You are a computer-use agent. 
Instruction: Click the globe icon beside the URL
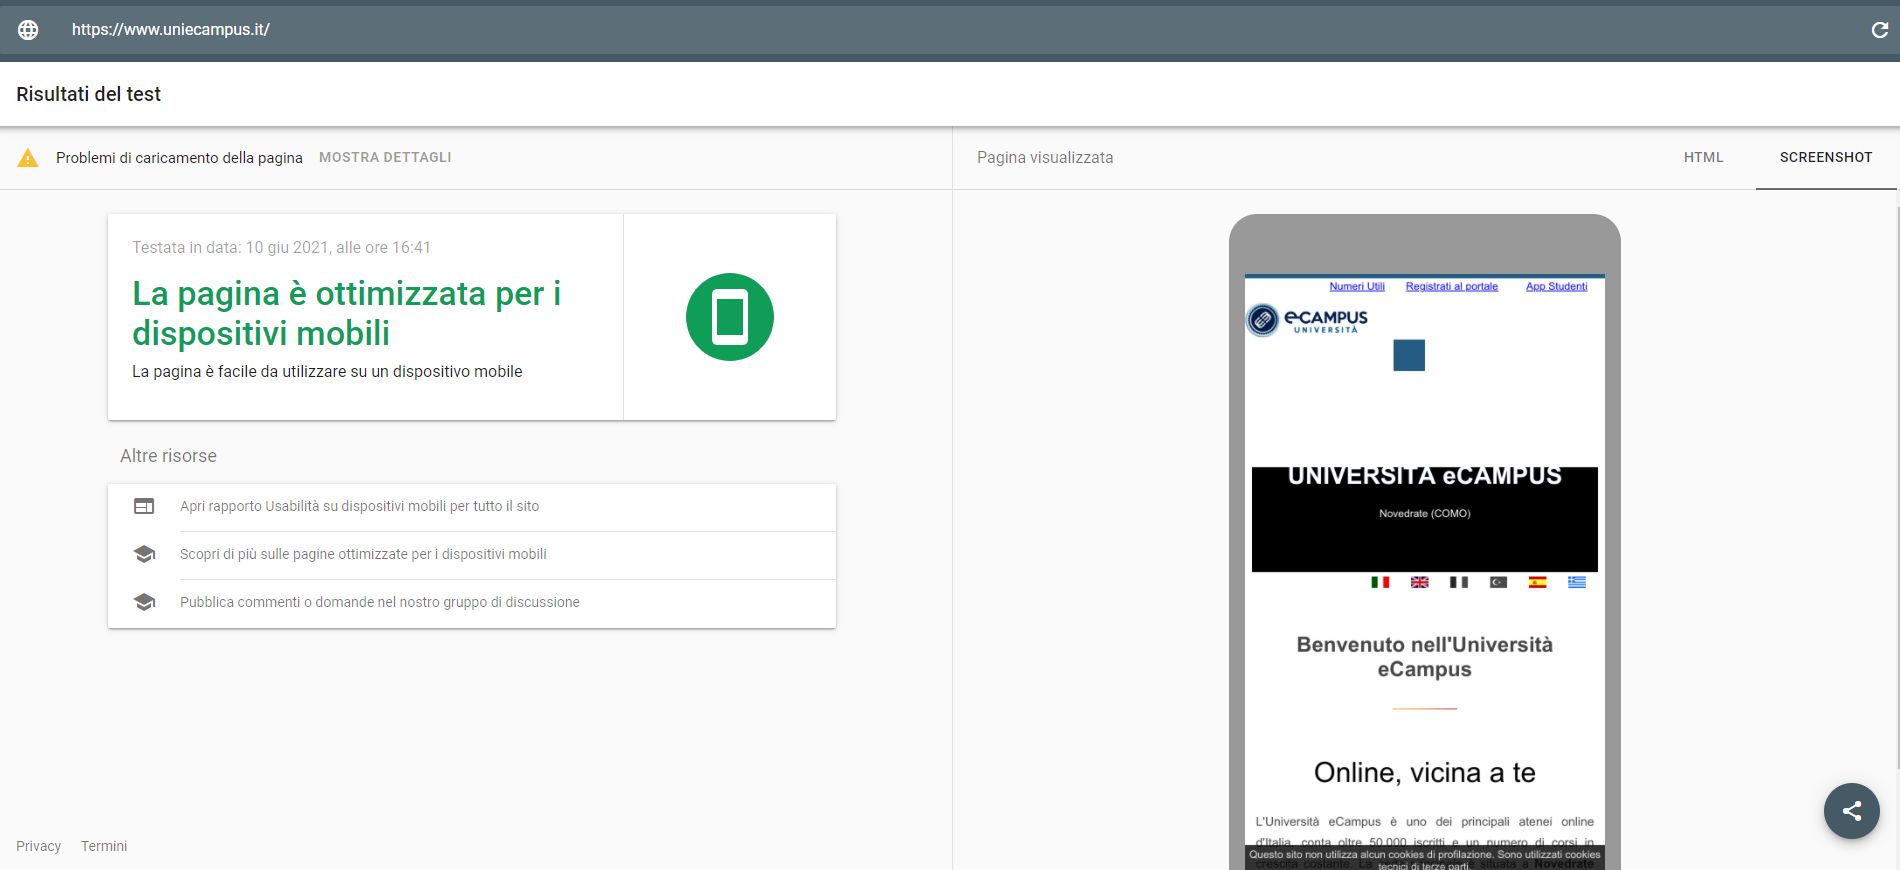[28, 30]
